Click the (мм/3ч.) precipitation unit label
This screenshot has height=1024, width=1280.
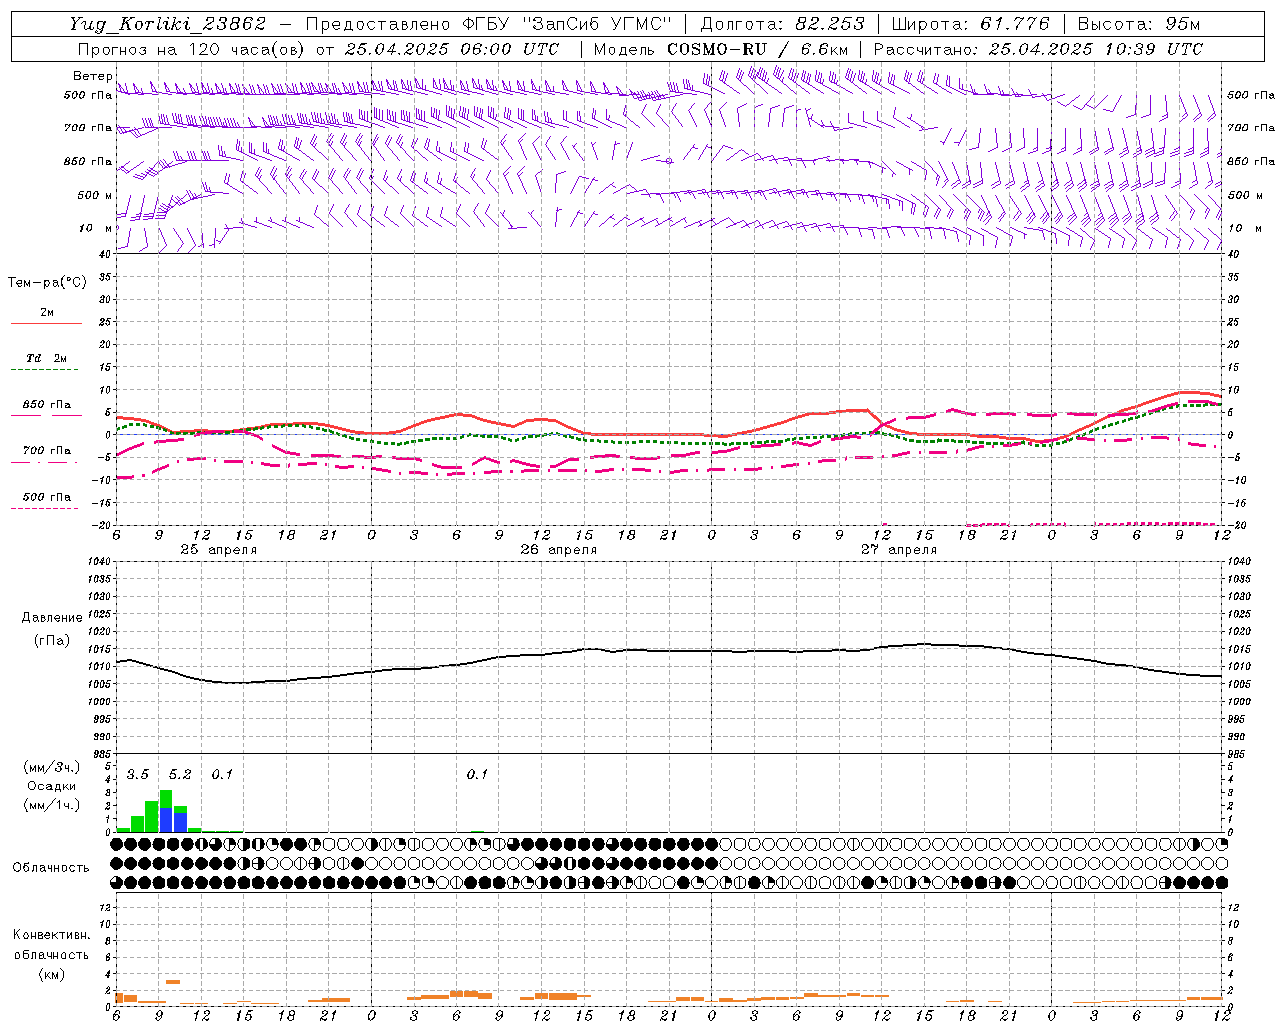pyautogui.click(x=52, y=768)
